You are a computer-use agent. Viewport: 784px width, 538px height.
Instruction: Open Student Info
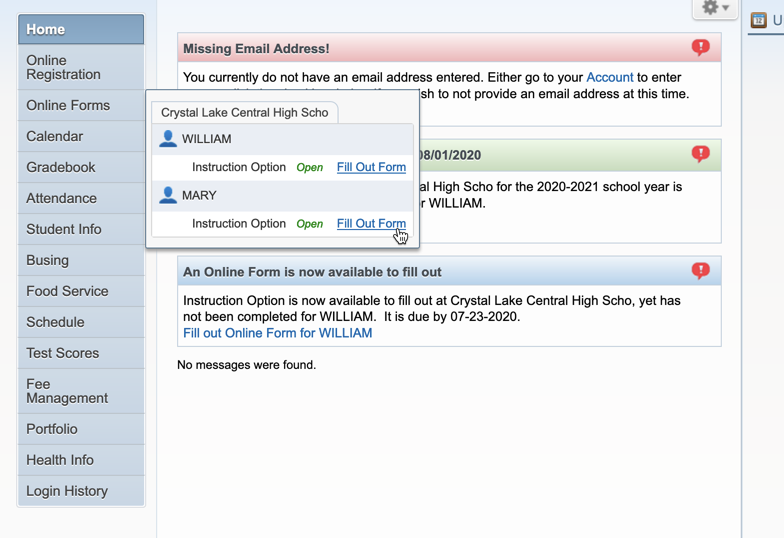click(x=81, y=229)
